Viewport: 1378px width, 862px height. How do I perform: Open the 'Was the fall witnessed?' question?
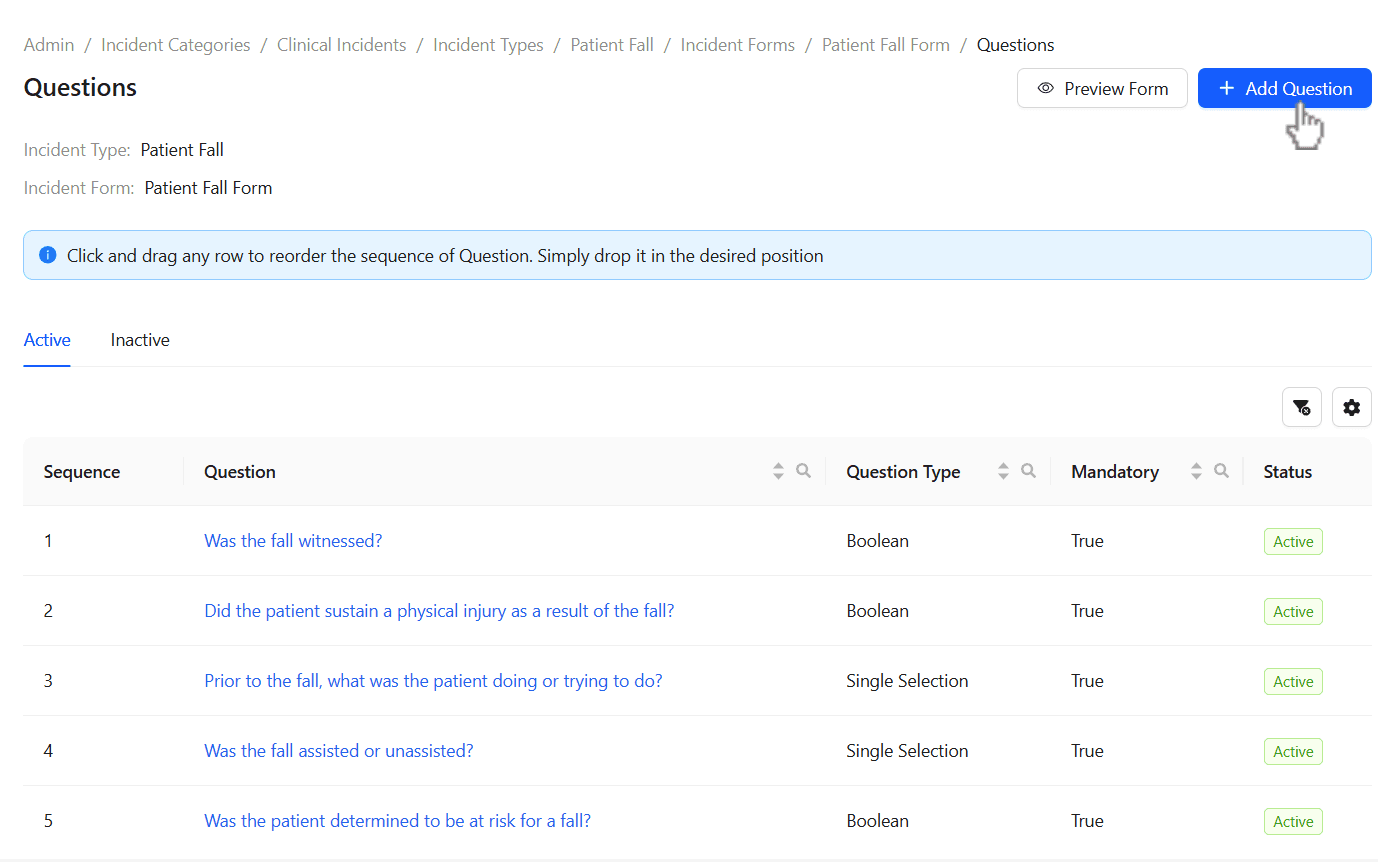293,540
